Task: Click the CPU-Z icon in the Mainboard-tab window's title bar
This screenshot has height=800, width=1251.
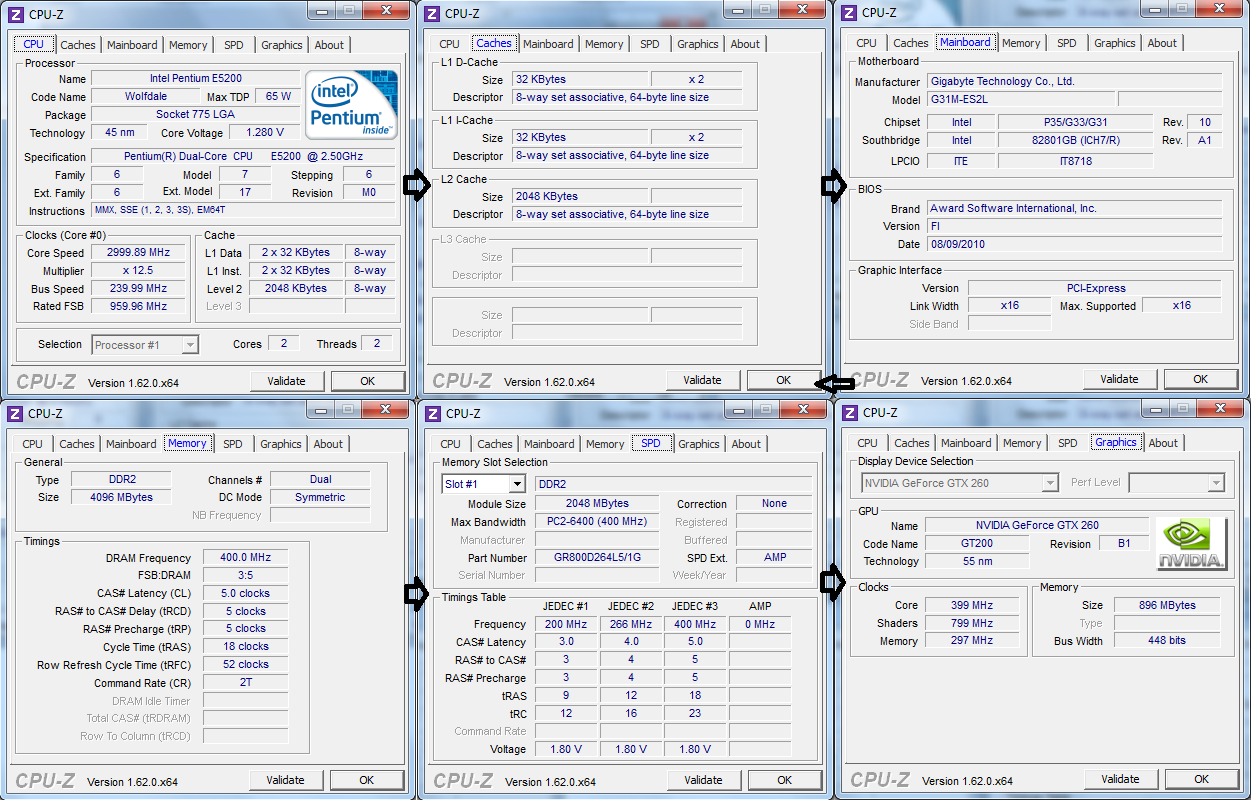Action: tap(849, 12)
